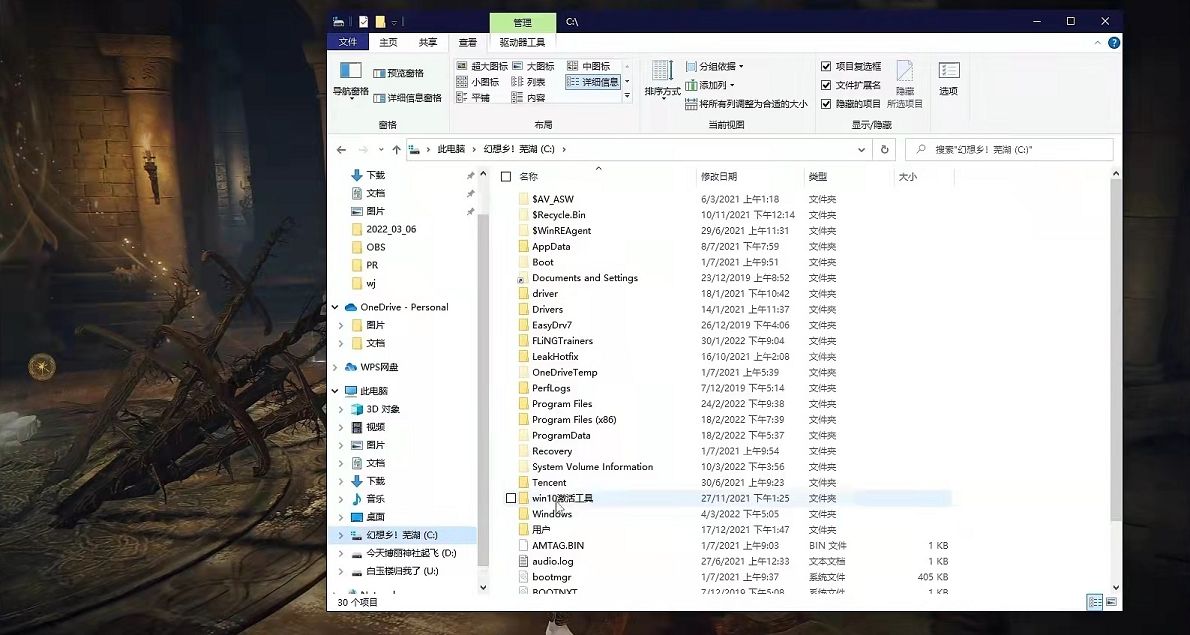Click the blue help question mark icon
The image size is (1190, 635).
[1114, 42]
